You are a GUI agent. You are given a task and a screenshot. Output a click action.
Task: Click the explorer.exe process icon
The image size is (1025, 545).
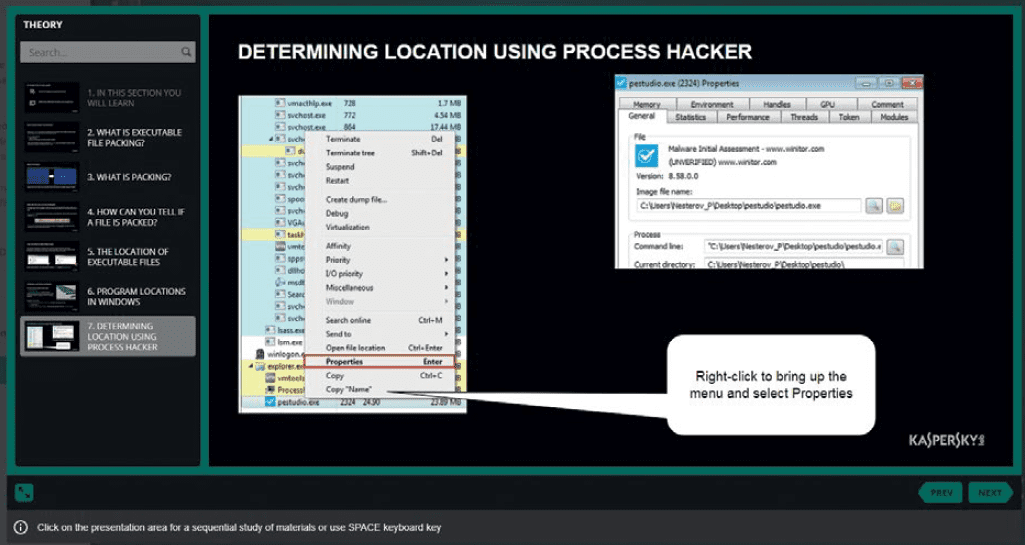click(260, 367)
